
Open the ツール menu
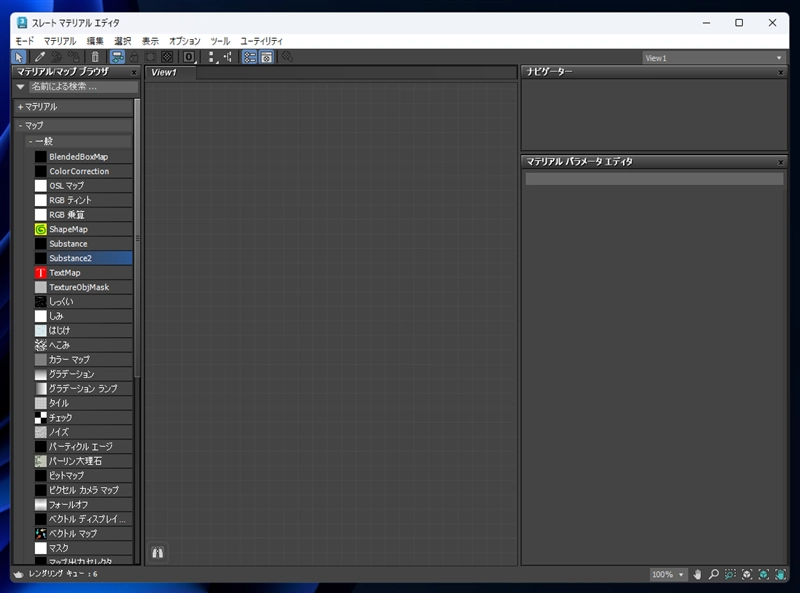220,41
